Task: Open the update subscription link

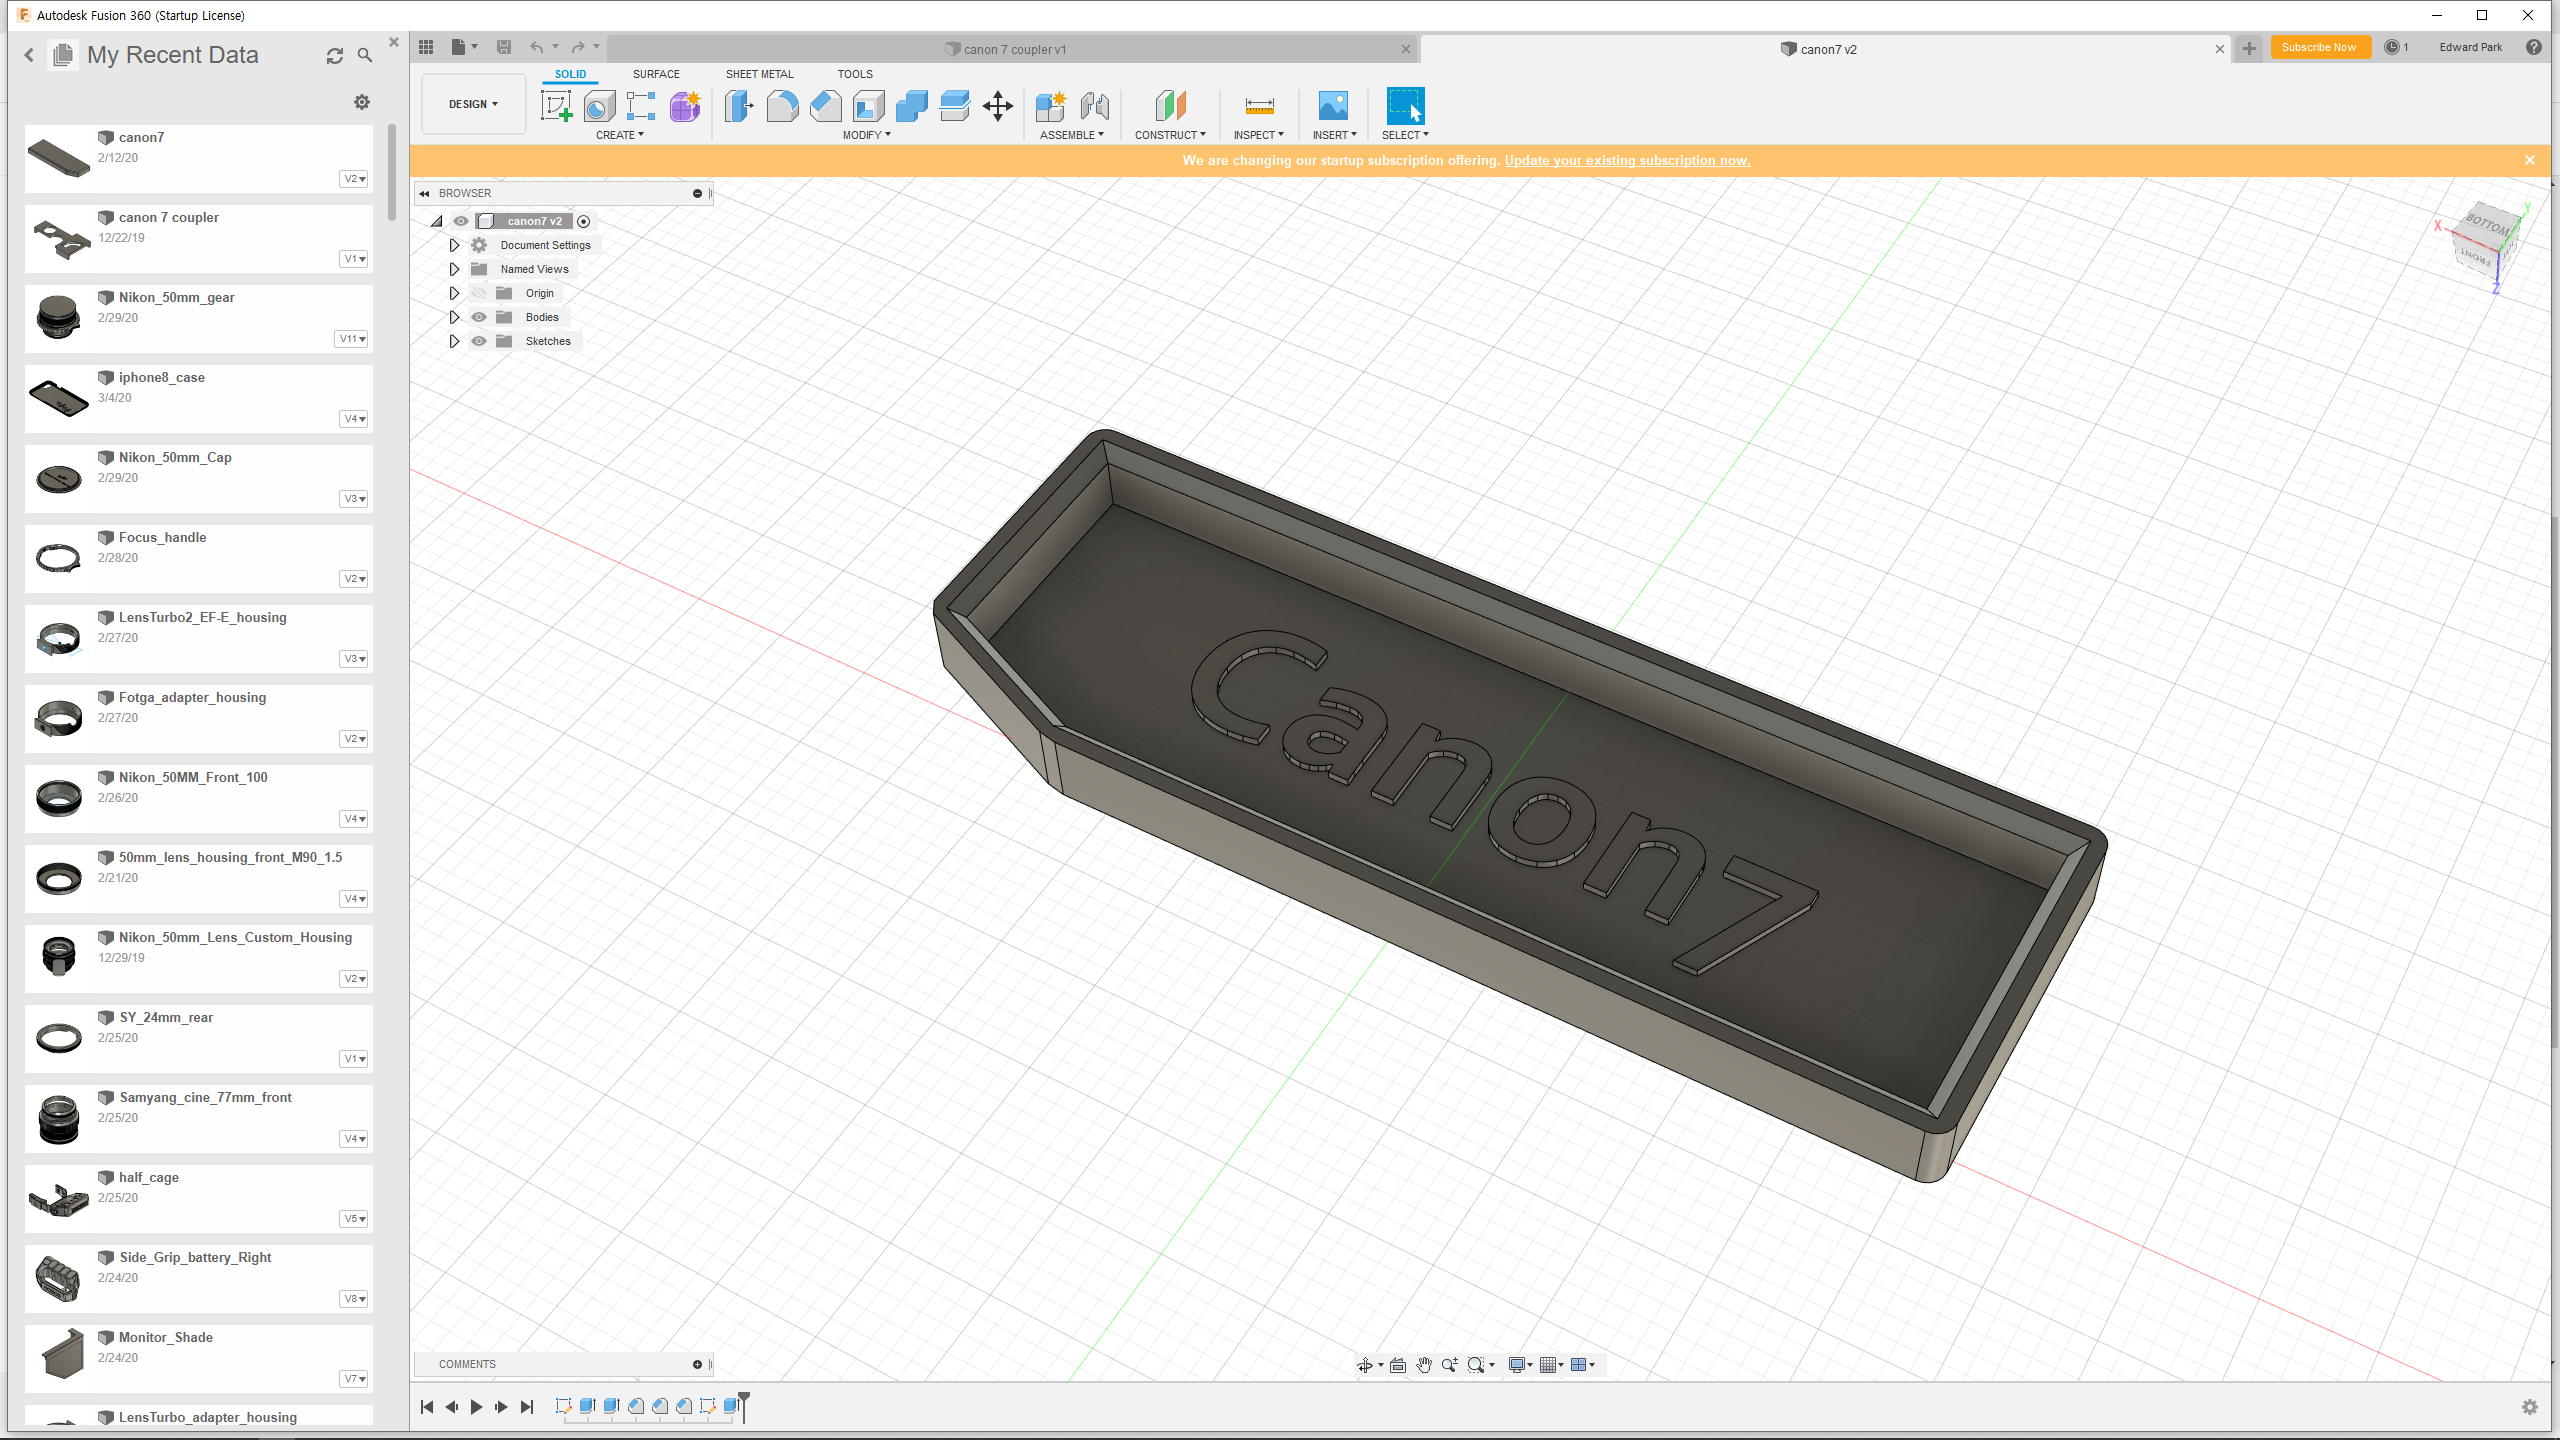Action: pos(1627,160)
